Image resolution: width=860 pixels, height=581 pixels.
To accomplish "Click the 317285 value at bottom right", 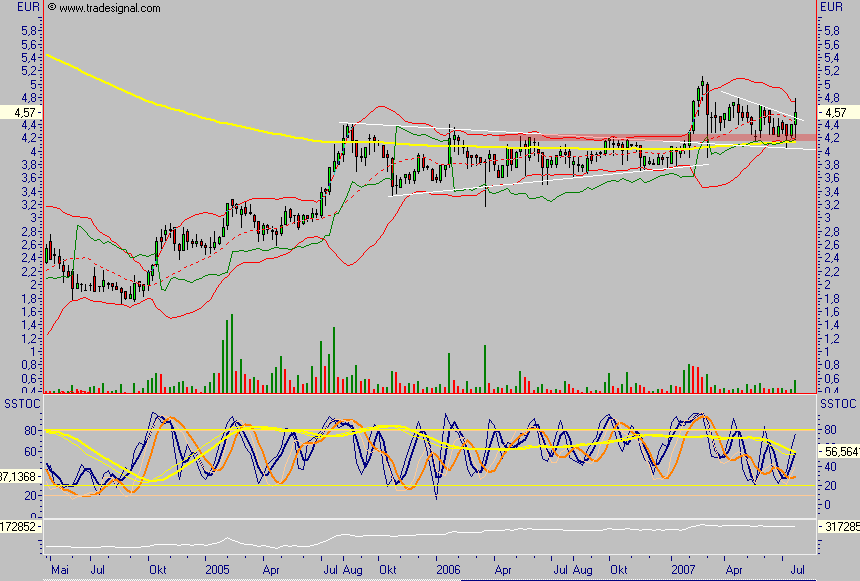I will 839,526.
